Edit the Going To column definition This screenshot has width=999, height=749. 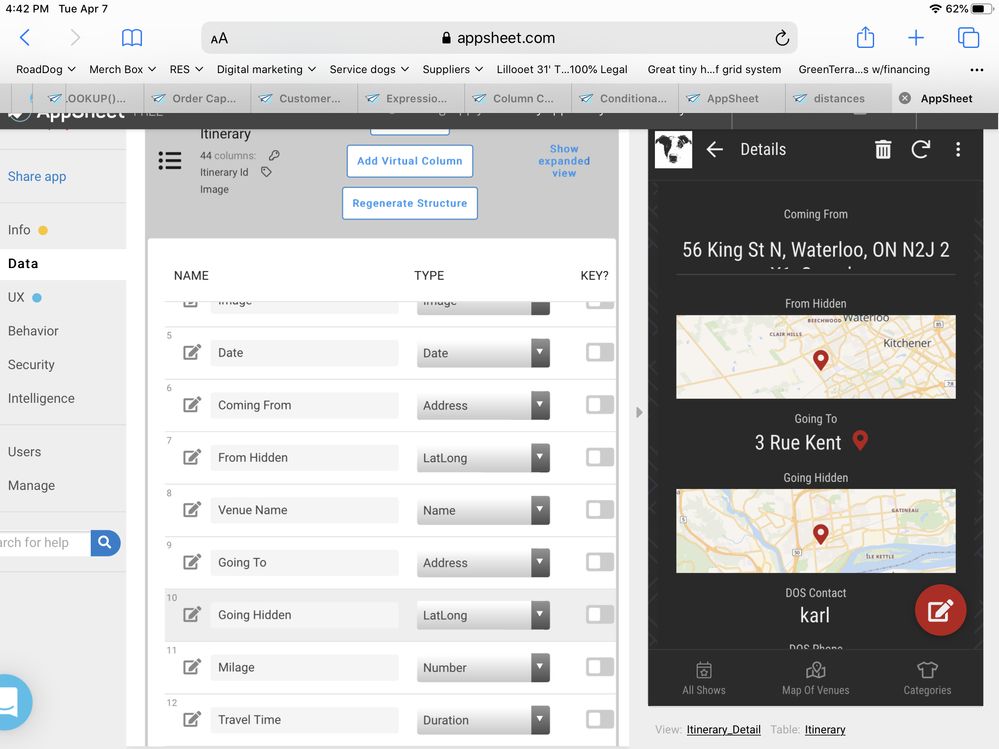pos(192,562)
